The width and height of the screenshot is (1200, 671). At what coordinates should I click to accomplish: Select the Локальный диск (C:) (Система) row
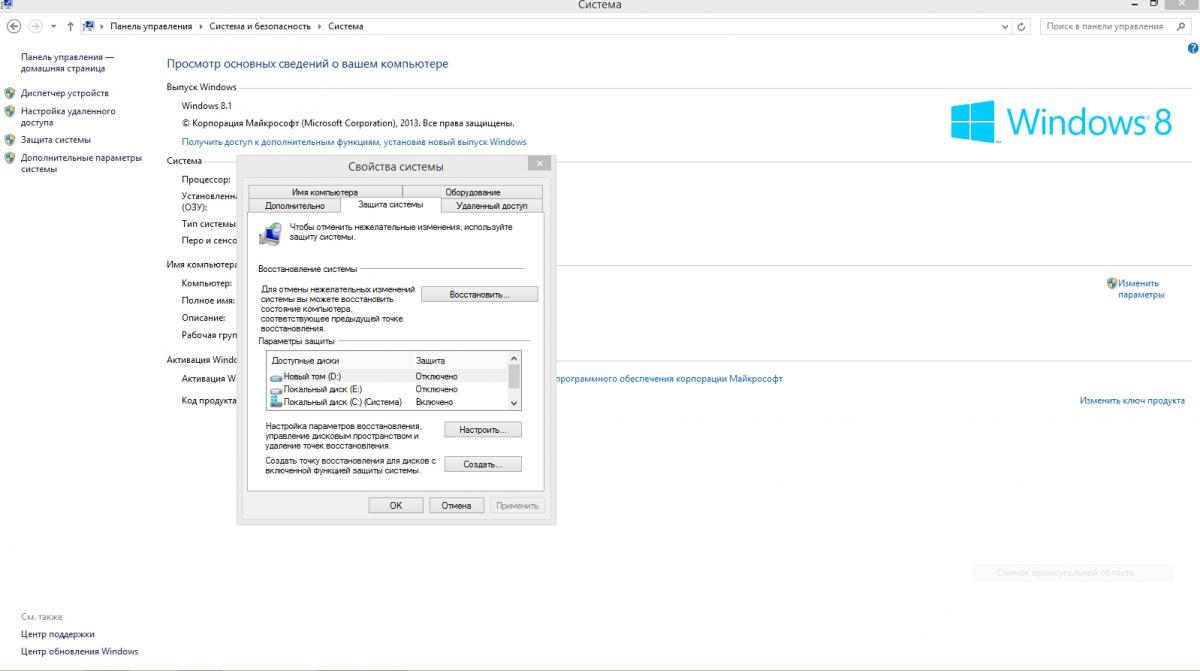[x=388, y=402]
